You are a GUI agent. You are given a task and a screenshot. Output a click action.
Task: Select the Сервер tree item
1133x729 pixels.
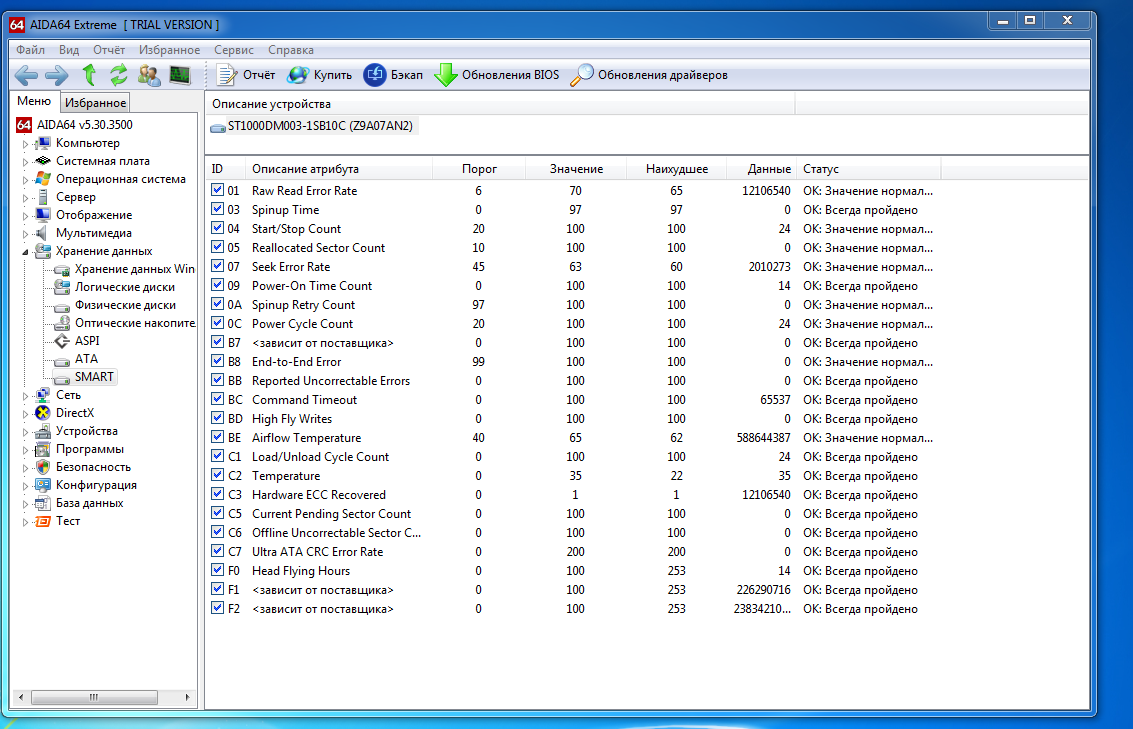tap(75, 197)
